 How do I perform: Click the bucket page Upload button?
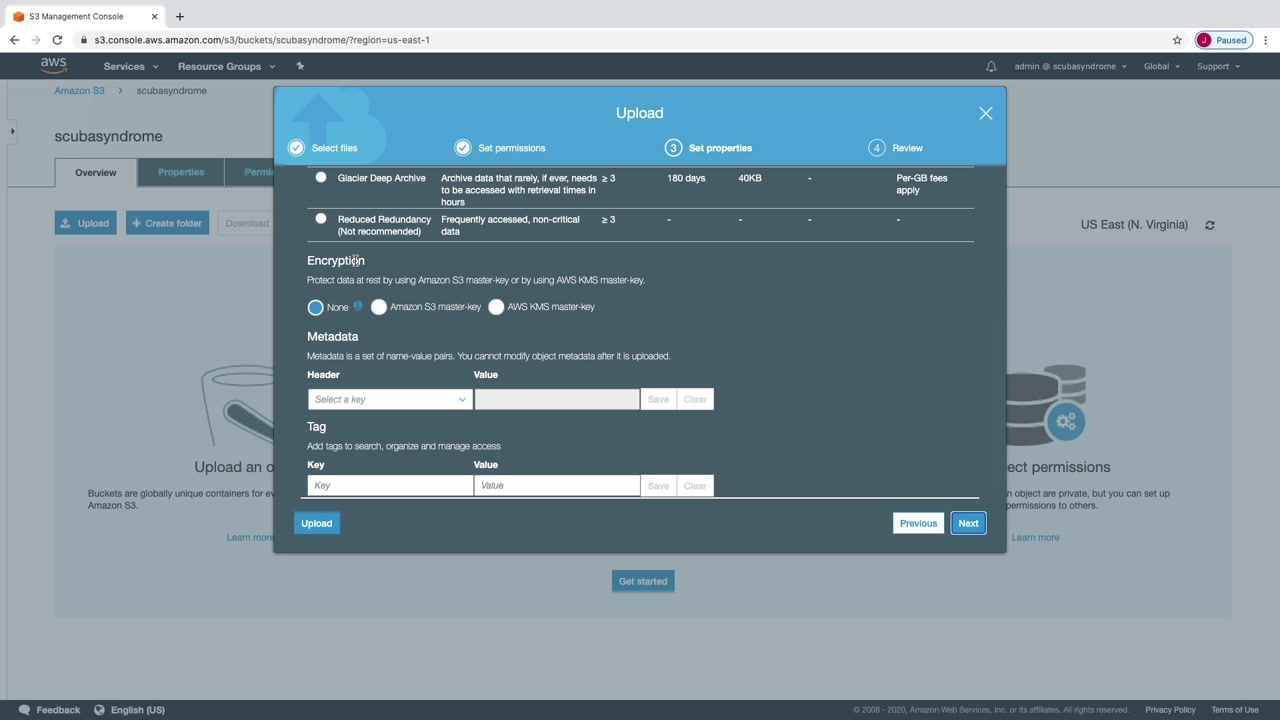86,223
